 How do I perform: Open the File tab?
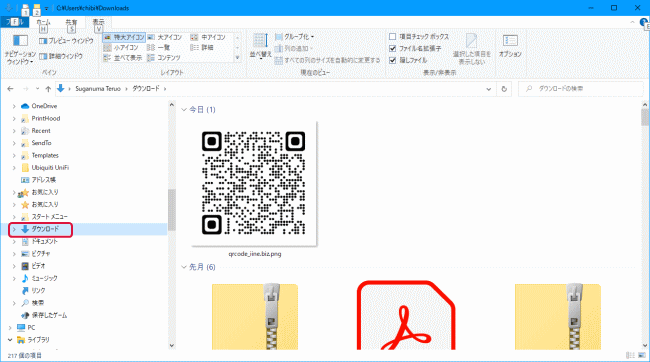tap(15, 22)
